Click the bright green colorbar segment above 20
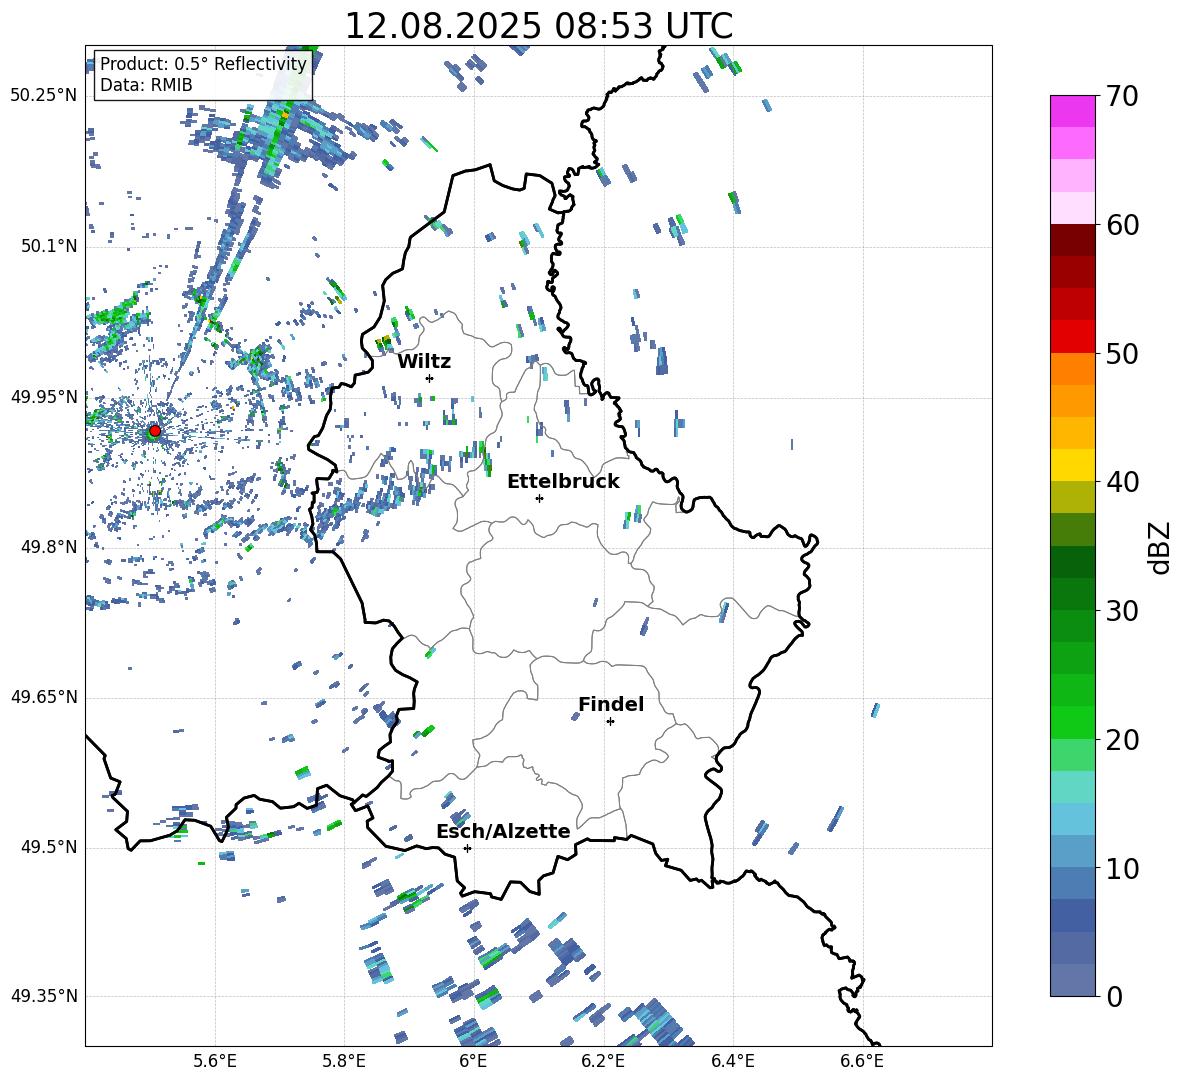This screenshot has width=1184, height=1081. click(1073, 723)
